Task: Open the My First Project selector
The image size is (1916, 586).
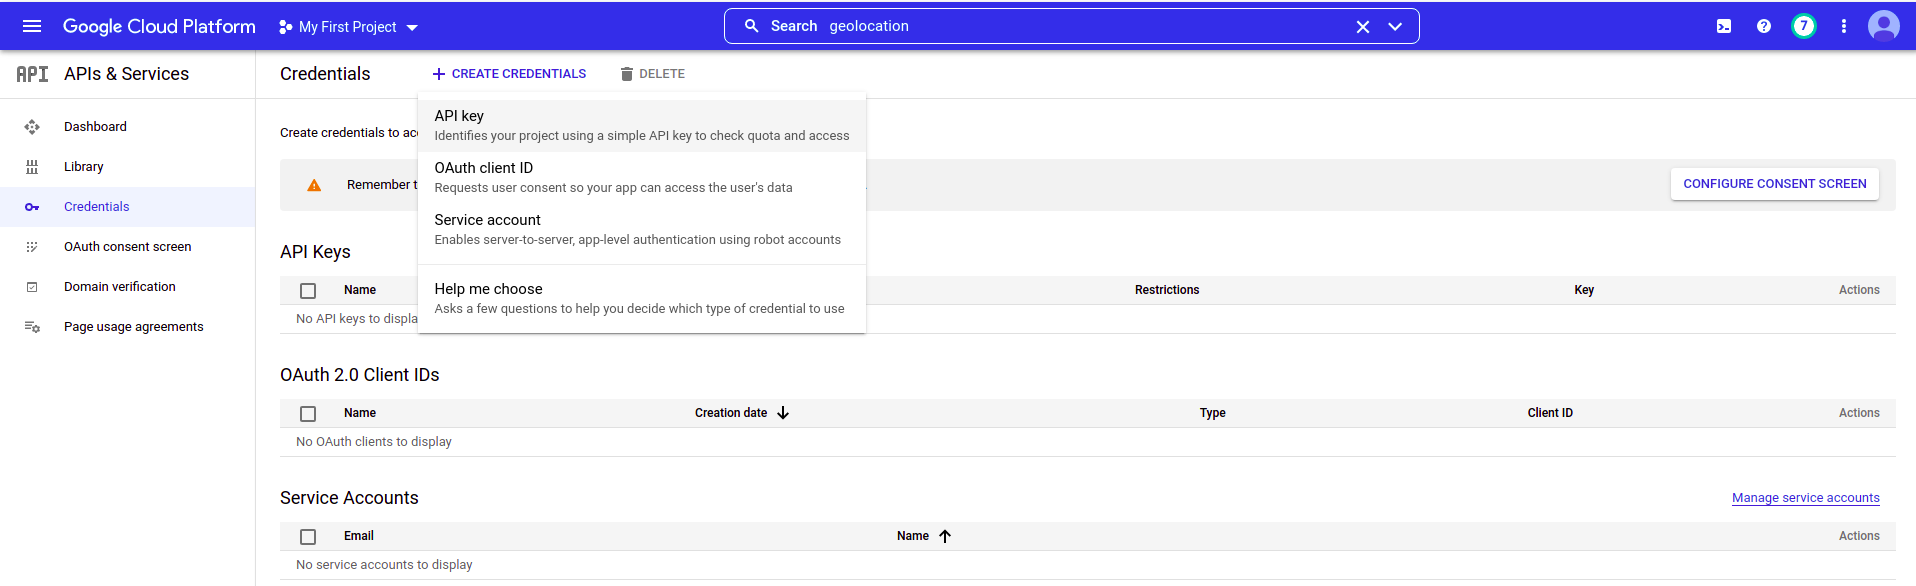Action: [x=348, y=27]
